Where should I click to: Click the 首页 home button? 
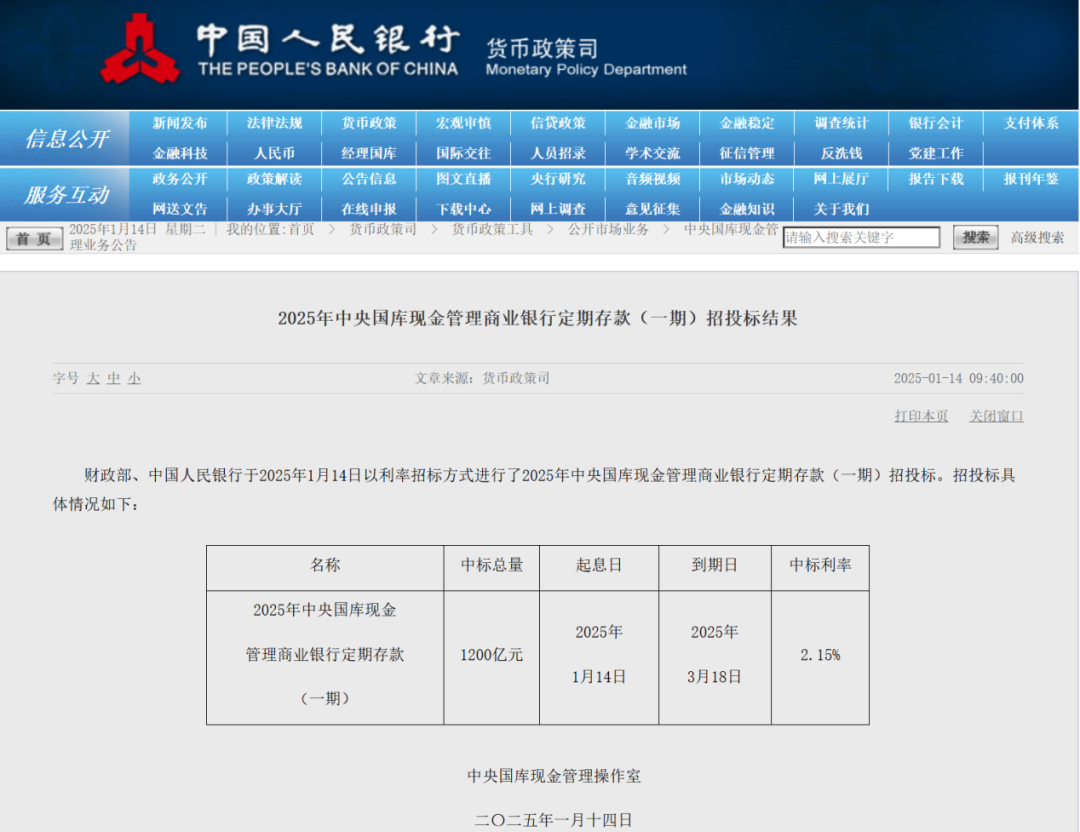tap(34, 238)
